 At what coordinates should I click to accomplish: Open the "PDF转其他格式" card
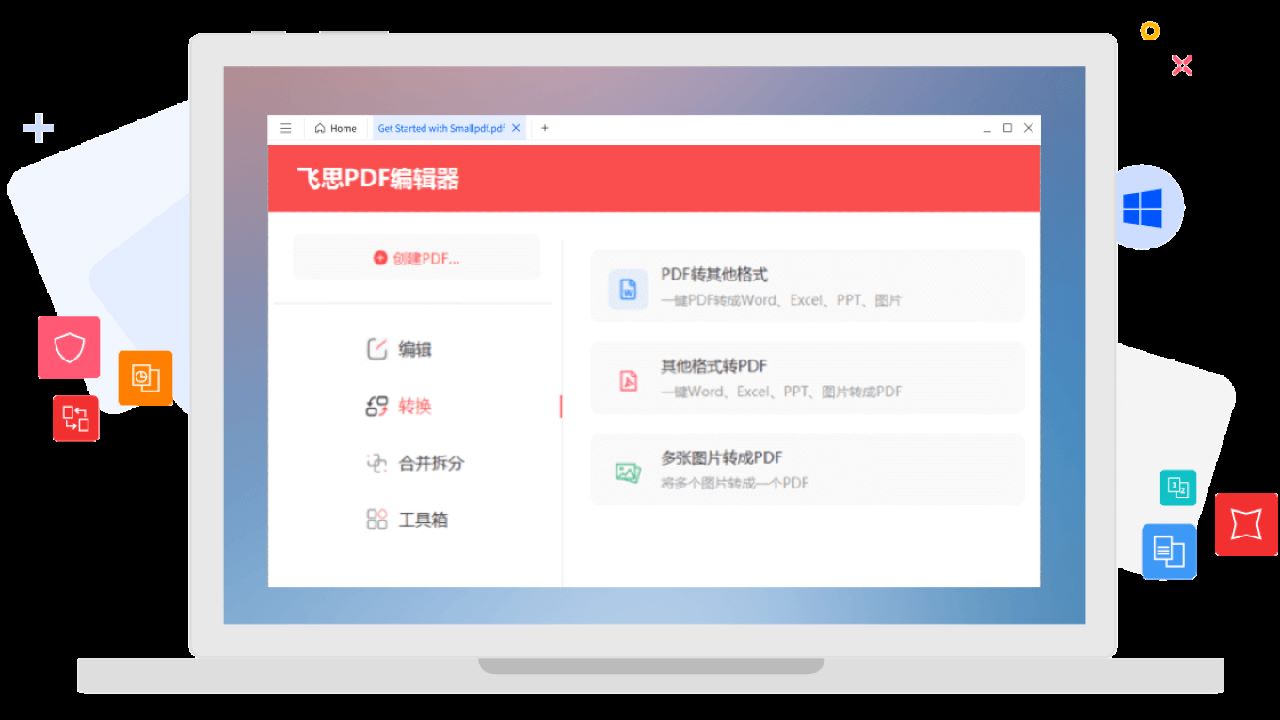pyautogui.click(x=808, y=285)
